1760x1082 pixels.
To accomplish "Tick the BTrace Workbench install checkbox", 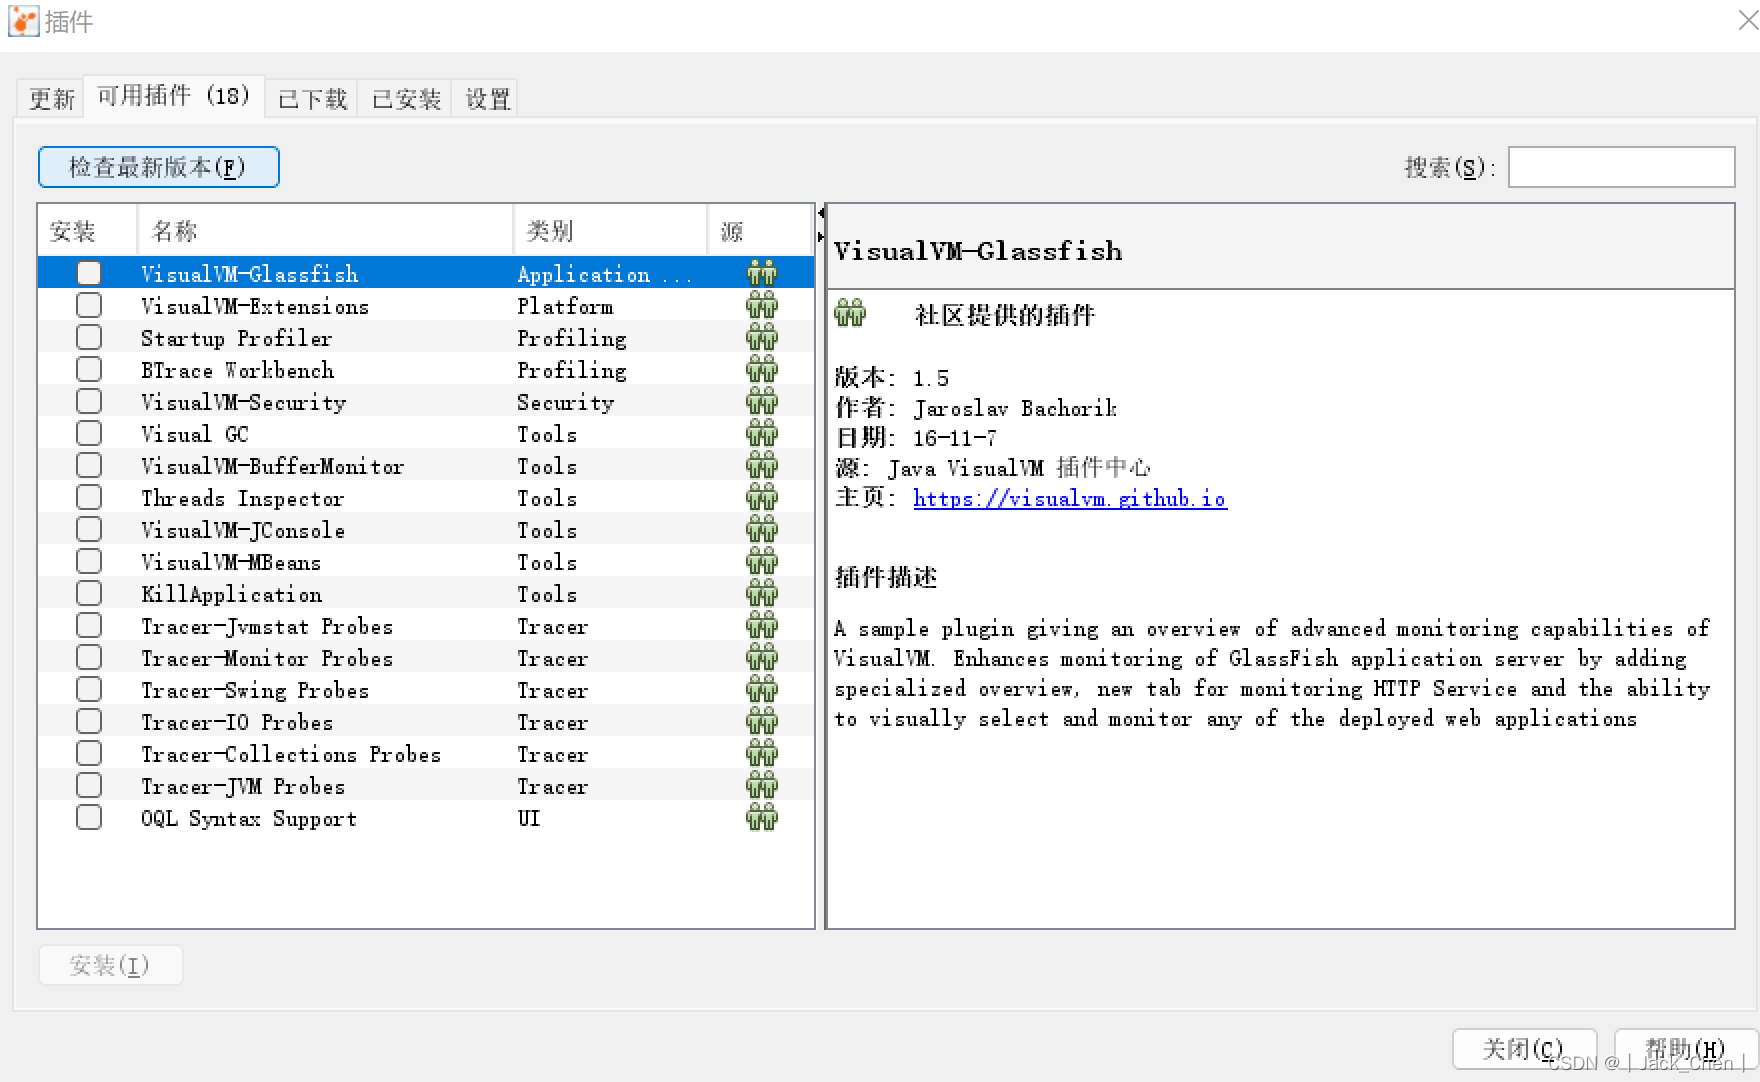I will tap(89, 369).
